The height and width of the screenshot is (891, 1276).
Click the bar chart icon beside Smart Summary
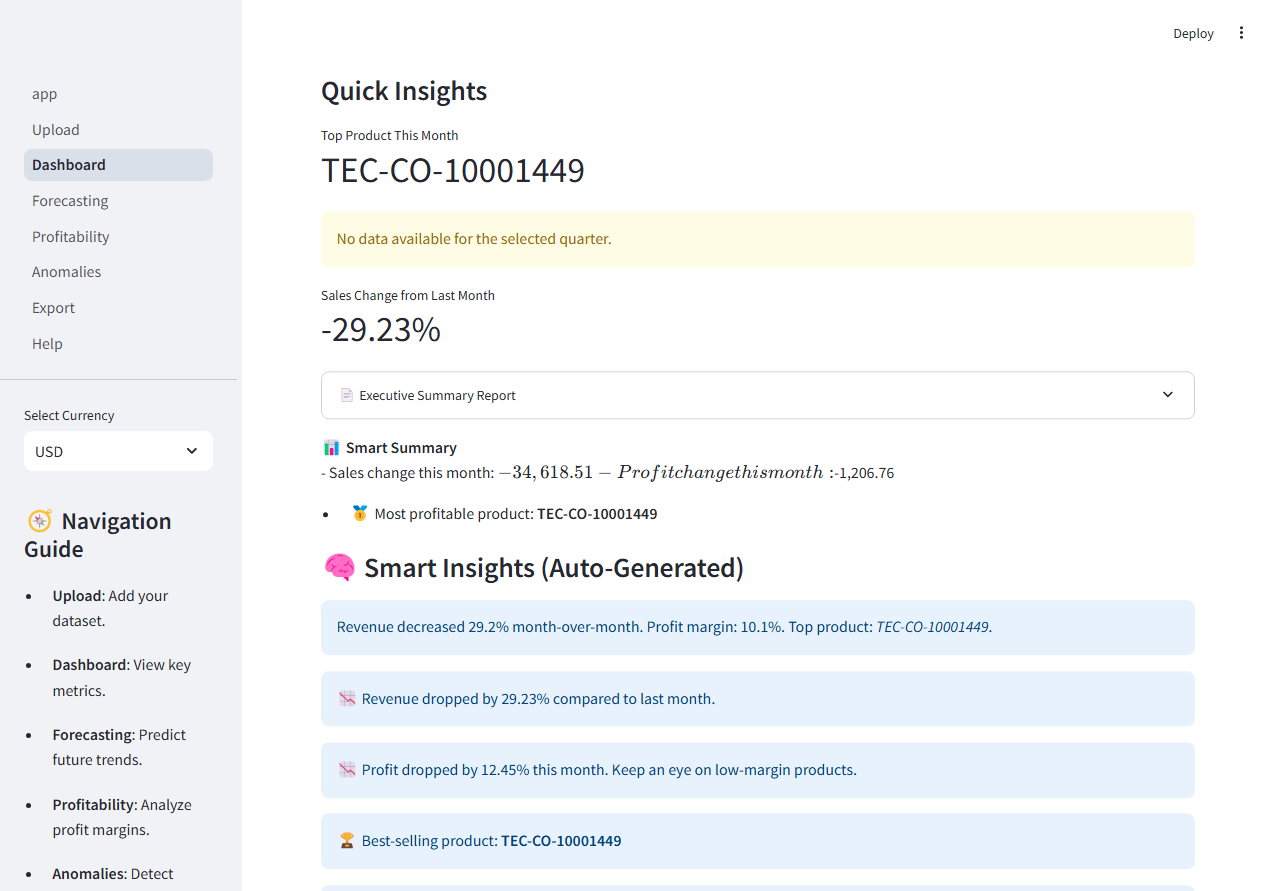click(333, 446)
